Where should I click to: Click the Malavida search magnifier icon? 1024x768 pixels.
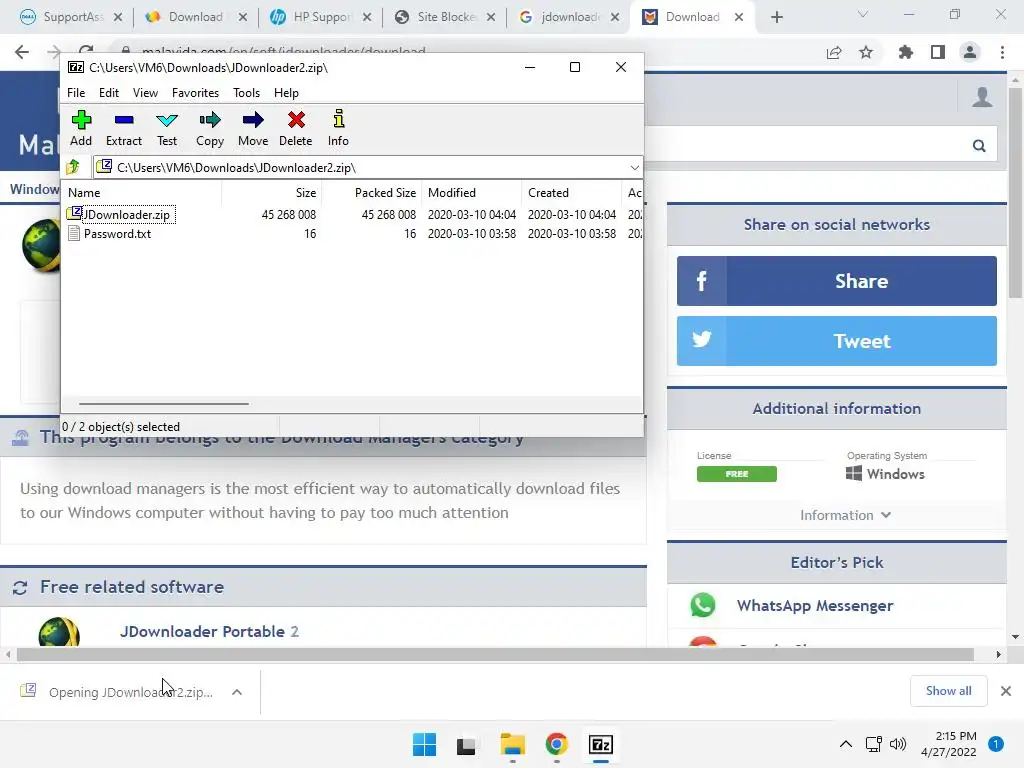(979, 146)
